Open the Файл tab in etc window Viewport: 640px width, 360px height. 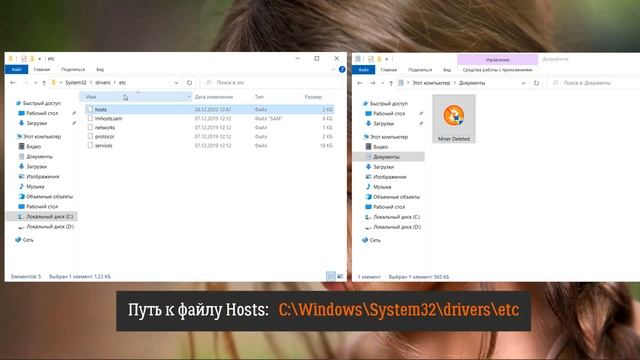tap(16, 69)
